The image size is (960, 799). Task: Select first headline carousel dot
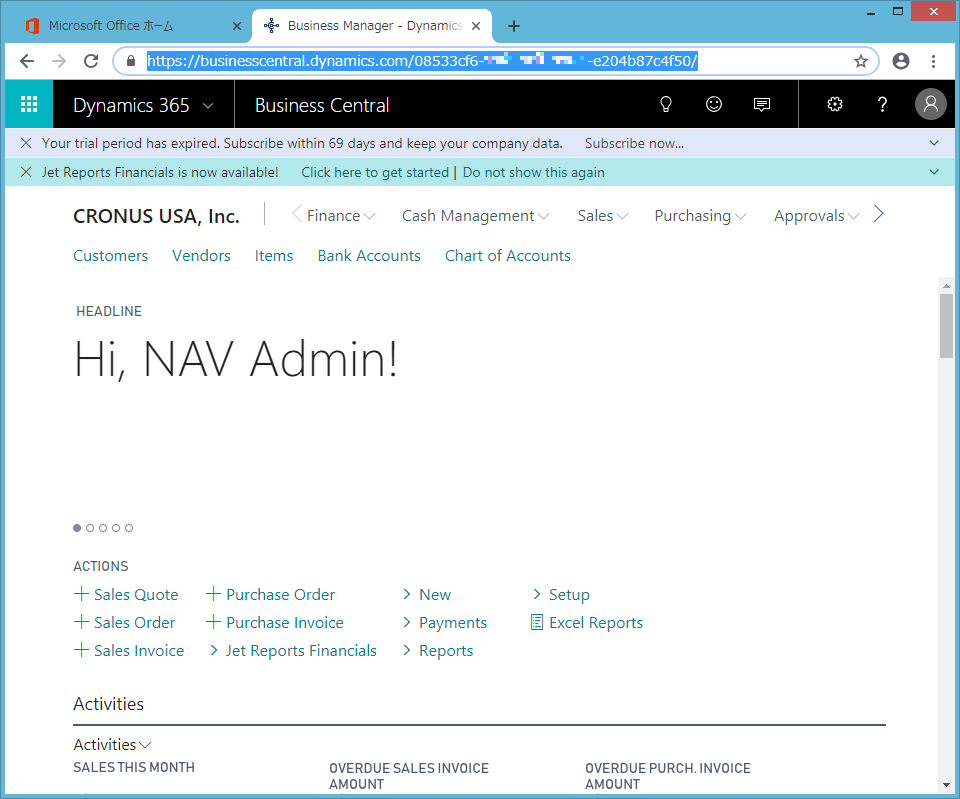coord(77,528)
